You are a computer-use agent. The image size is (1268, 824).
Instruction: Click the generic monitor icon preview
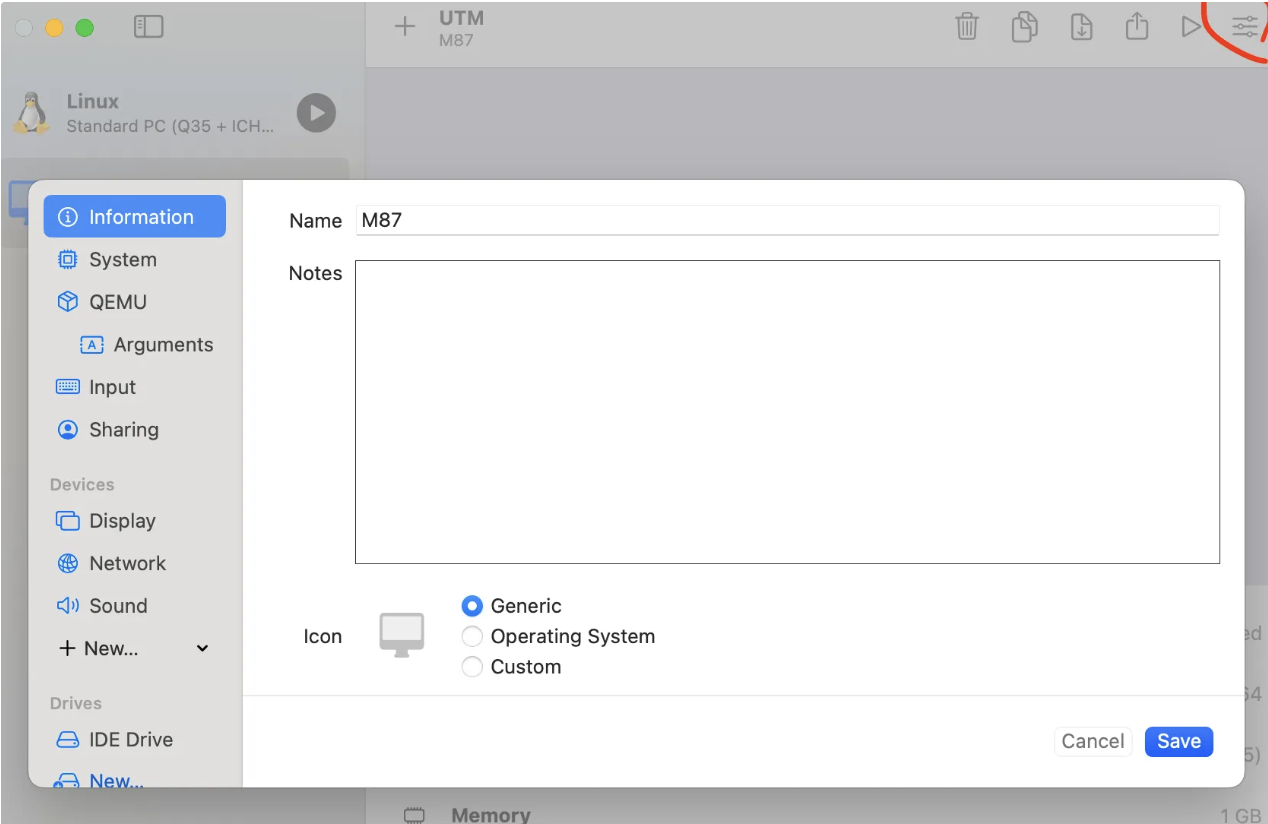[x=402, y=635]
